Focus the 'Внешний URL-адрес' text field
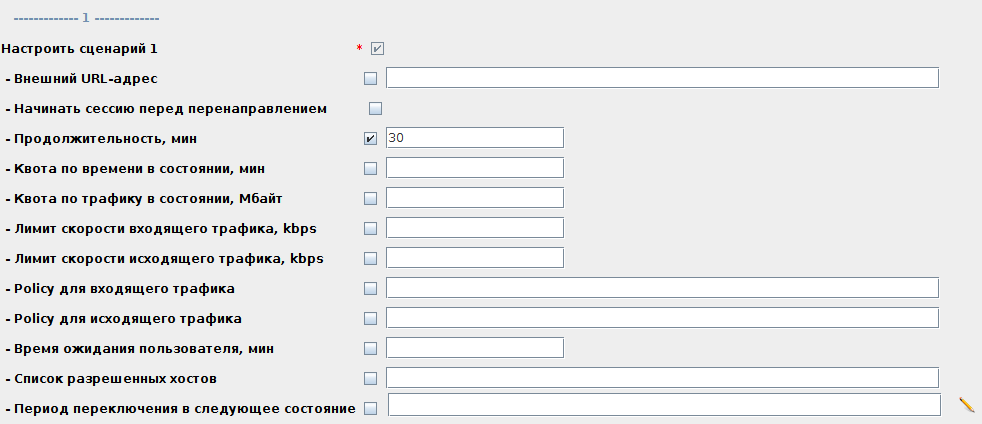This screenshot has height=424, width=982. tap(662, 78)
